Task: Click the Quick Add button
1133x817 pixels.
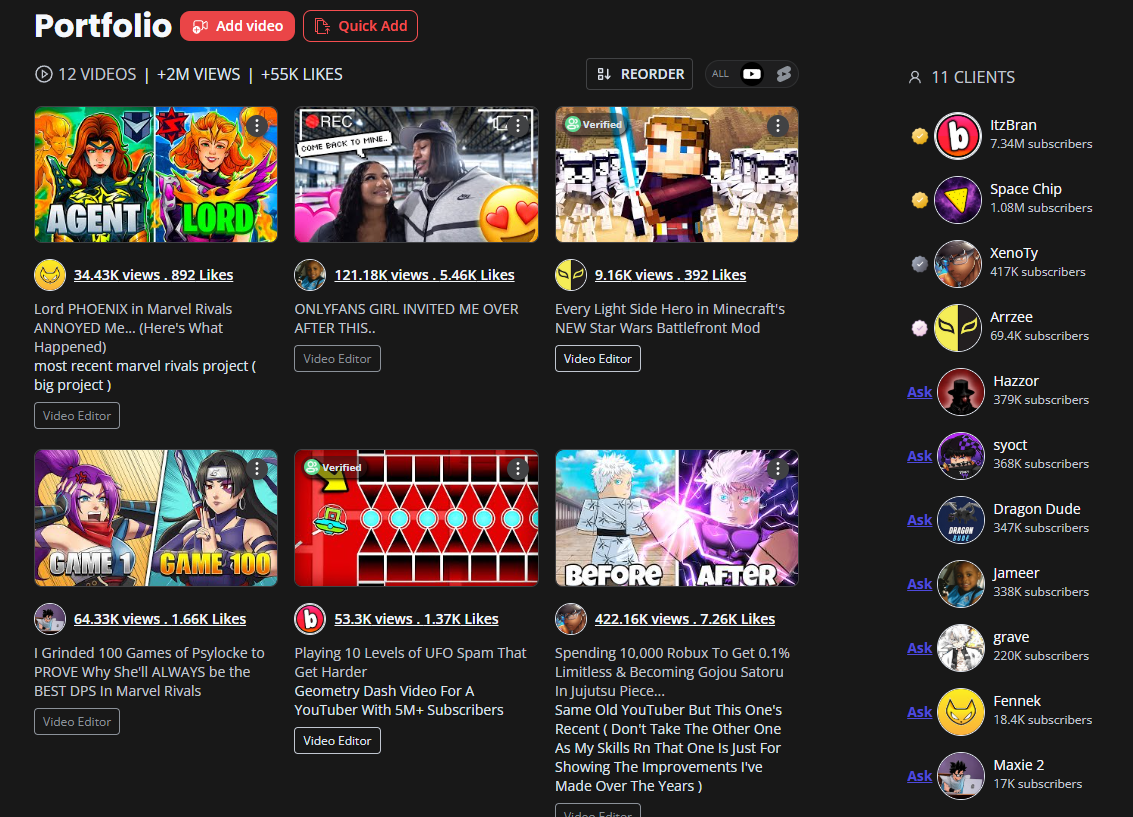Action: [360, 26]
